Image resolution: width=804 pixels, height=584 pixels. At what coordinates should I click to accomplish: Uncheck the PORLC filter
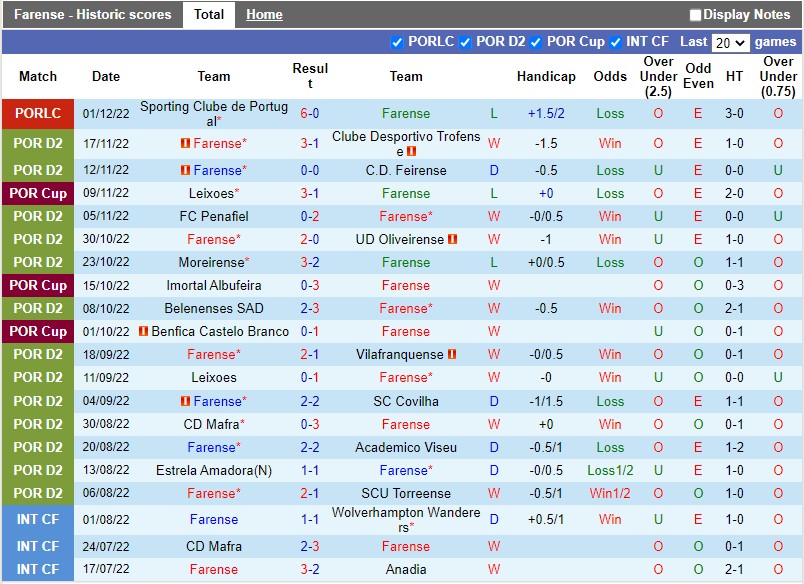(397, 43)
